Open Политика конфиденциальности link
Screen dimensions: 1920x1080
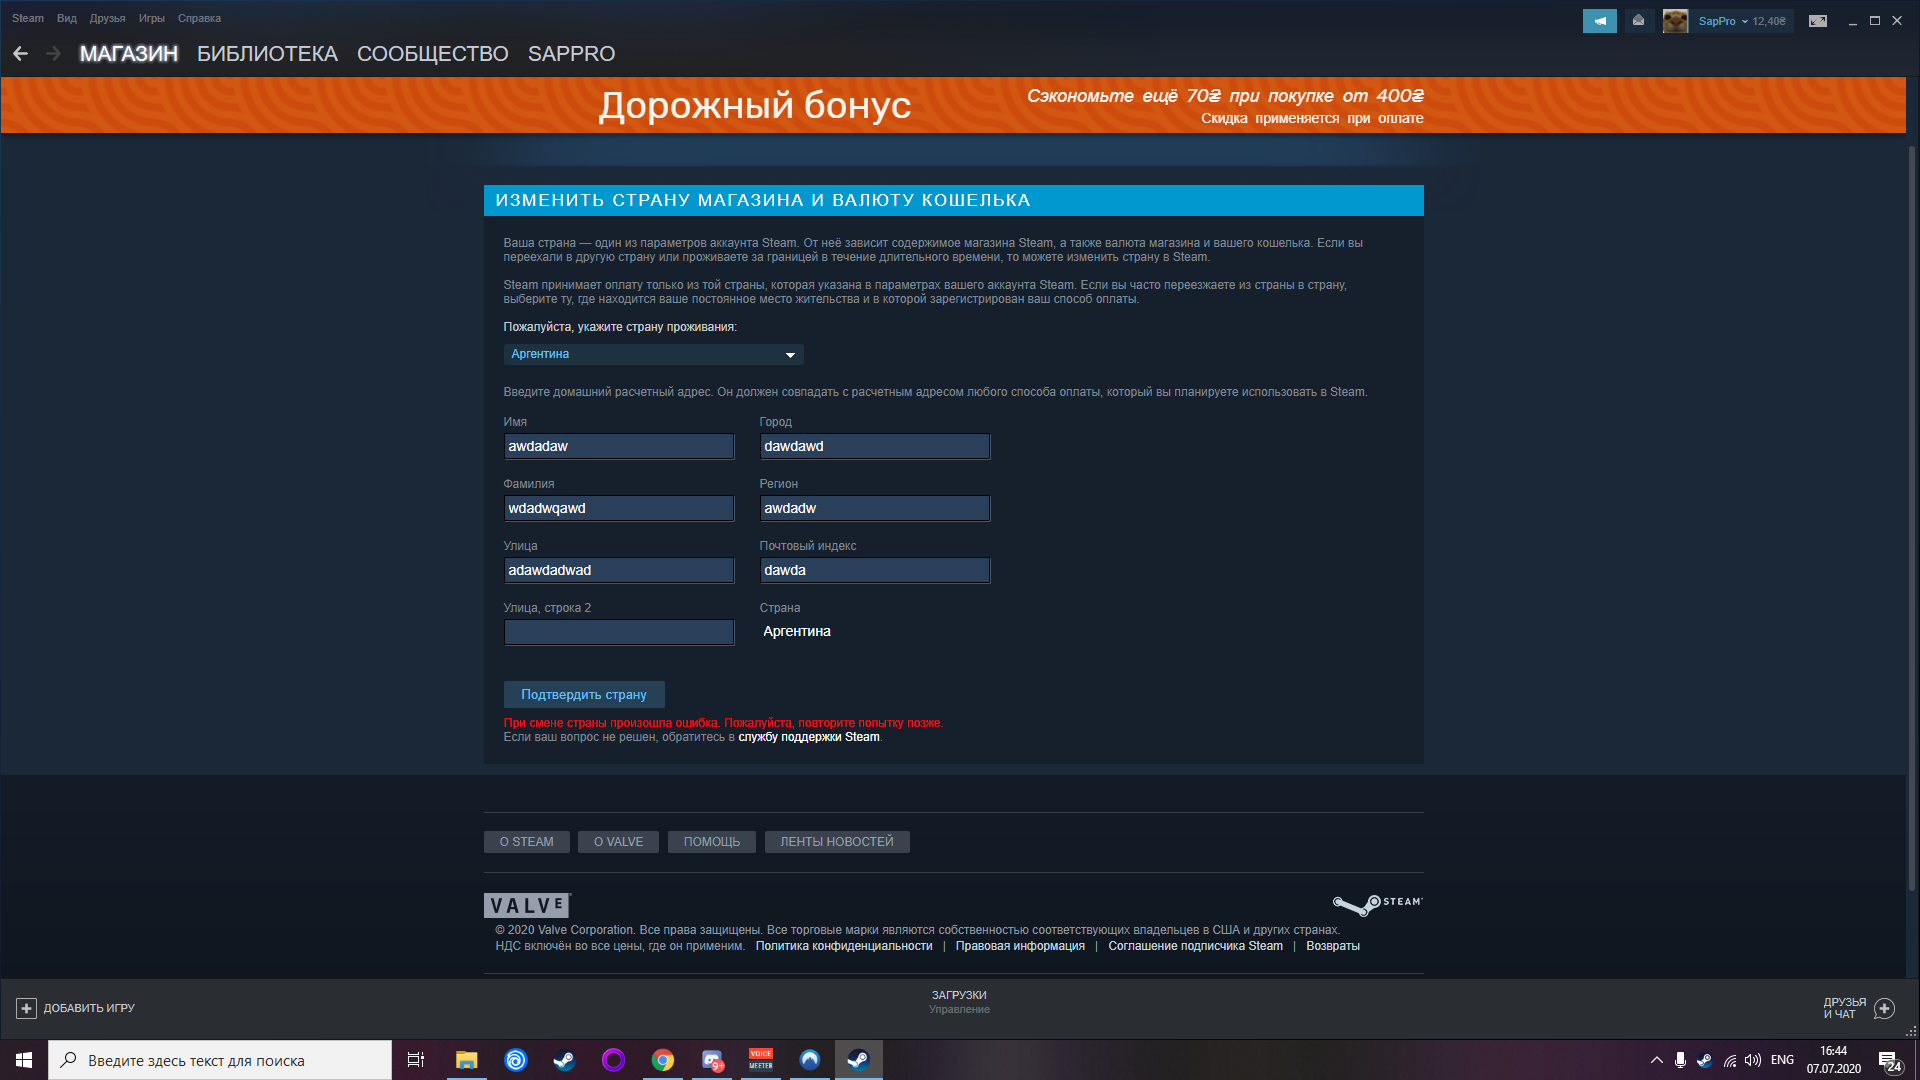pos(844,946)
